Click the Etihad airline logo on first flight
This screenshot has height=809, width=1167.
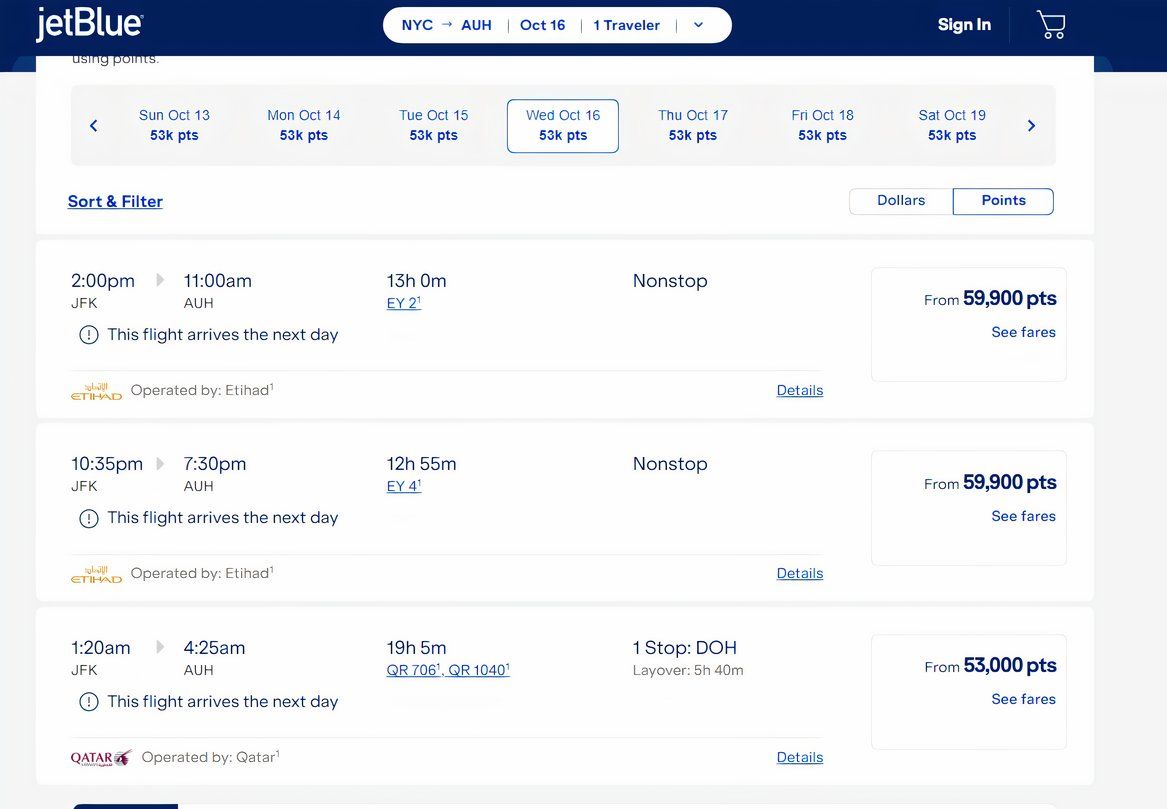click(x=96, y=390)
